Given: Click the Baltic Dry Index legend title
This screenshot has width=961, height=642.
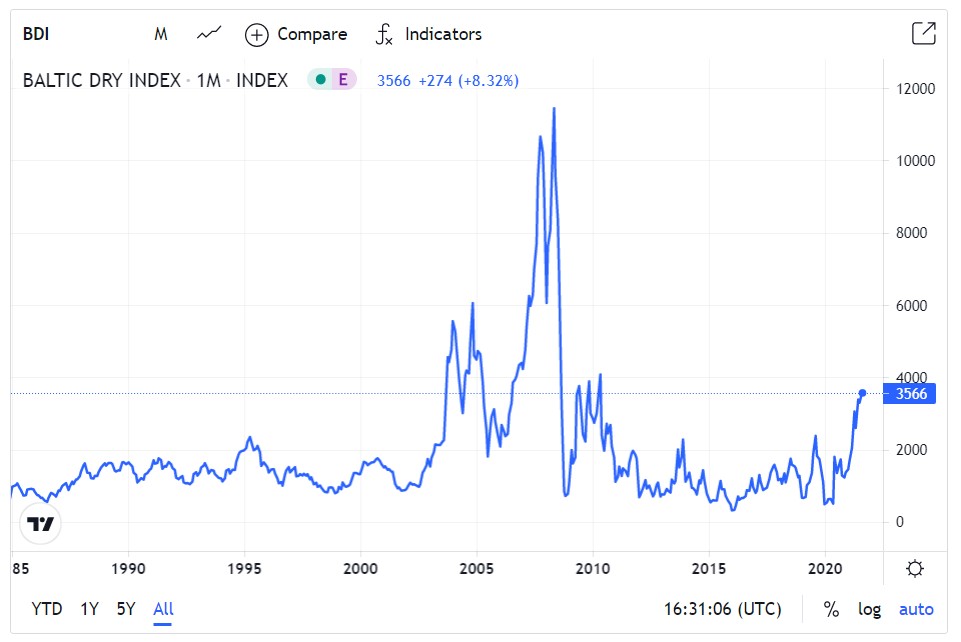Looking at the screenshot, I should 155,81.
